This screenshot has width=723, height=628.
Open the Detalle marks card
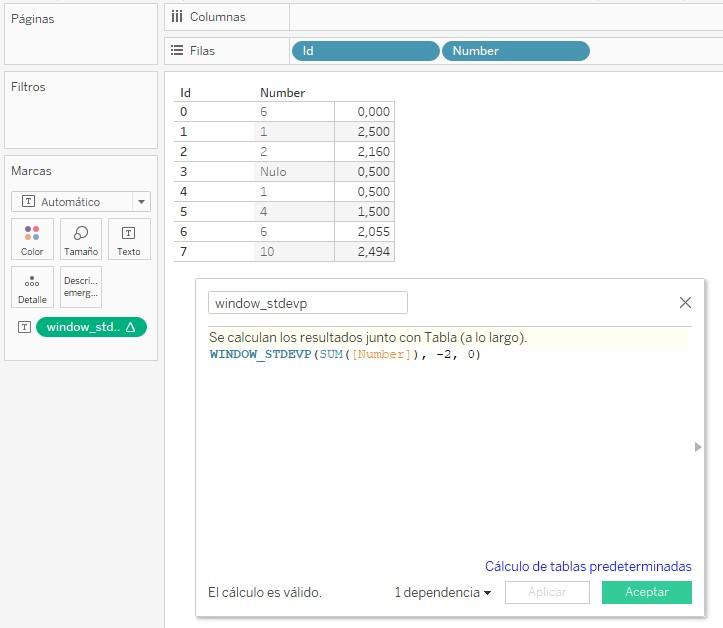[x=32, y=287]
